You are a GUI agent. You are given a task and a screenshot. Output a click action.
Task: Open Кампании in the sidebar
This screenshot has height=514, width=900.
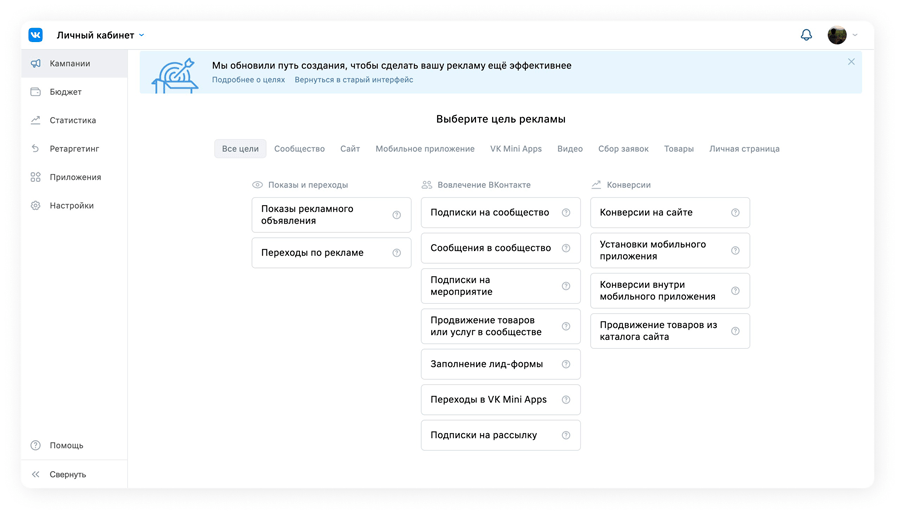tap(70, 63)
